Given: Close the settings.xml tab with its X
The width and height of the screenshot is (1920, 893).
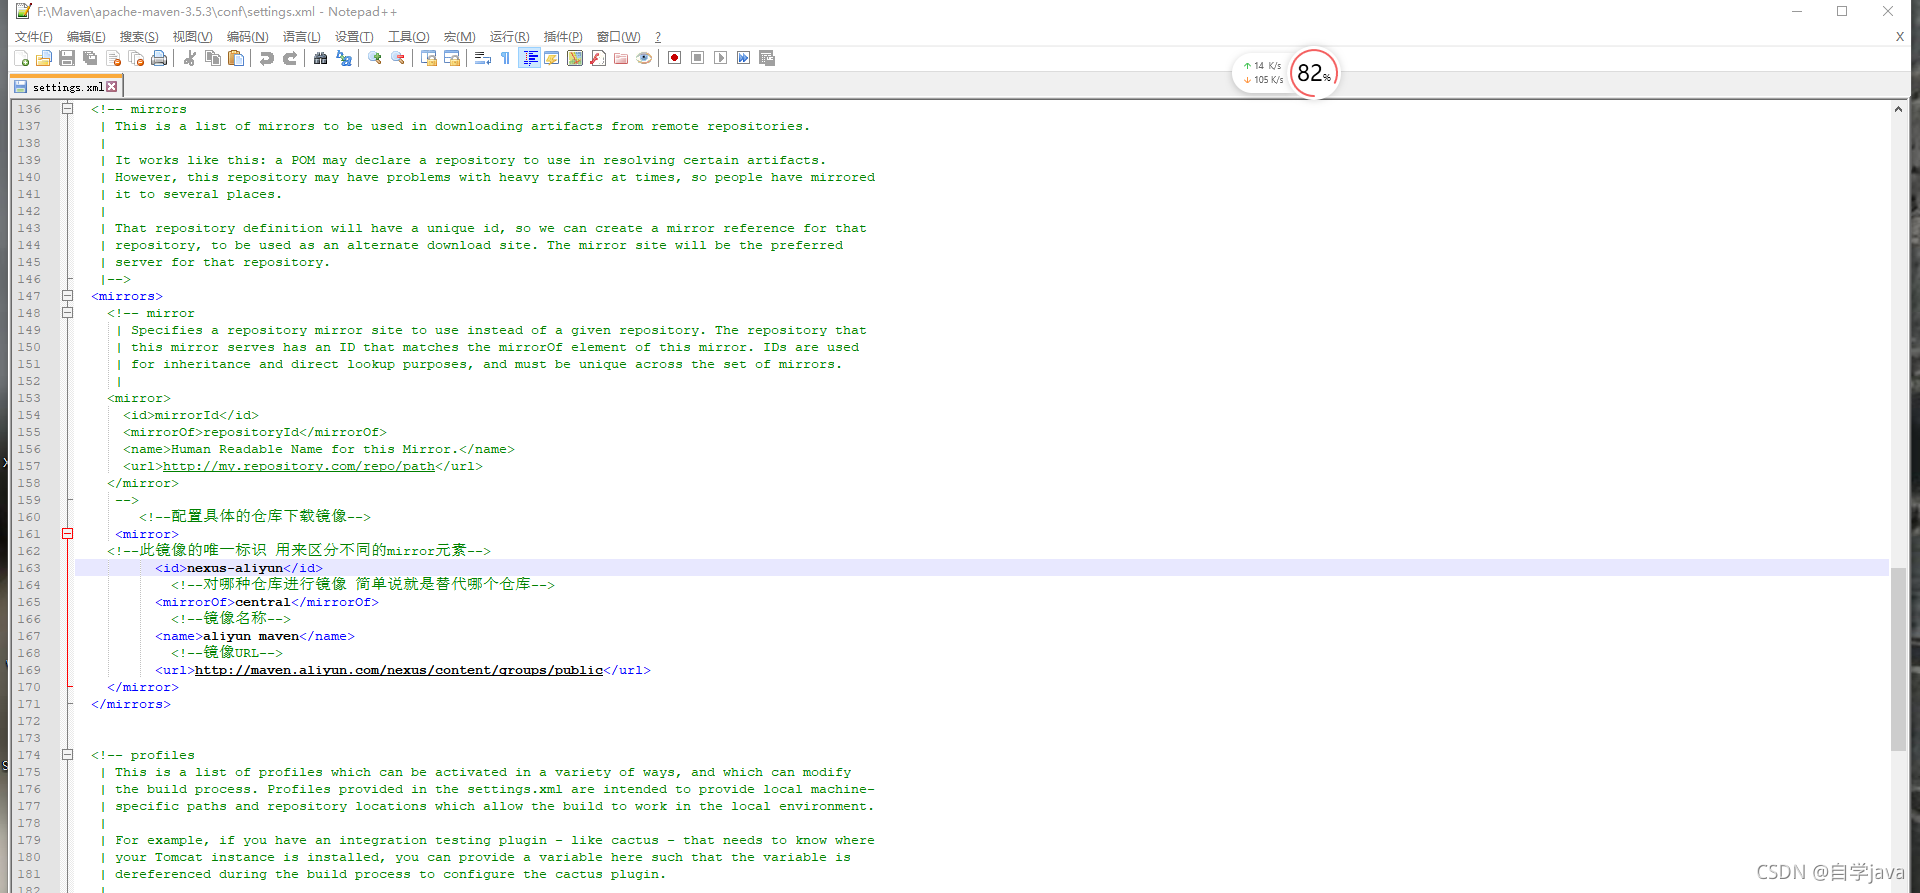Looking at the screenshot, I should coord(112,87).
